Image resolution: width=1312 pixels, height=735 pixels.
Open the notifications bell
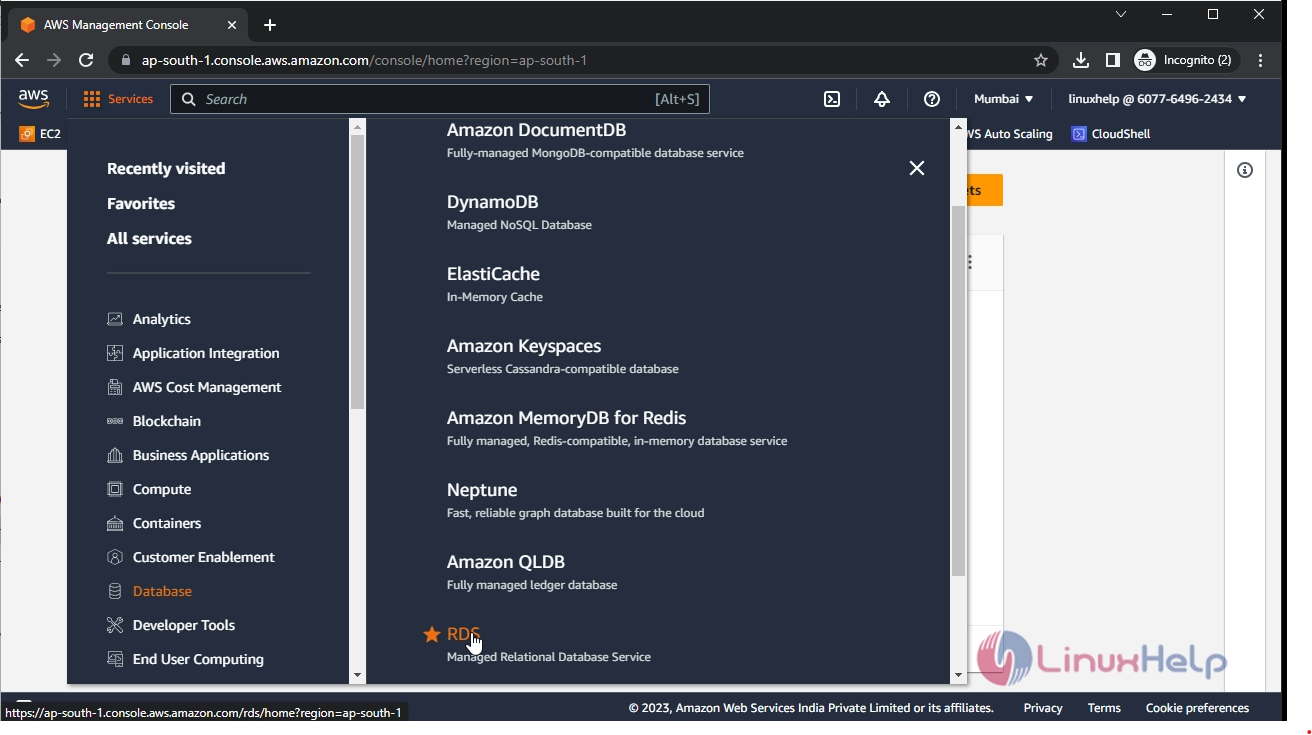click(882, 99)
